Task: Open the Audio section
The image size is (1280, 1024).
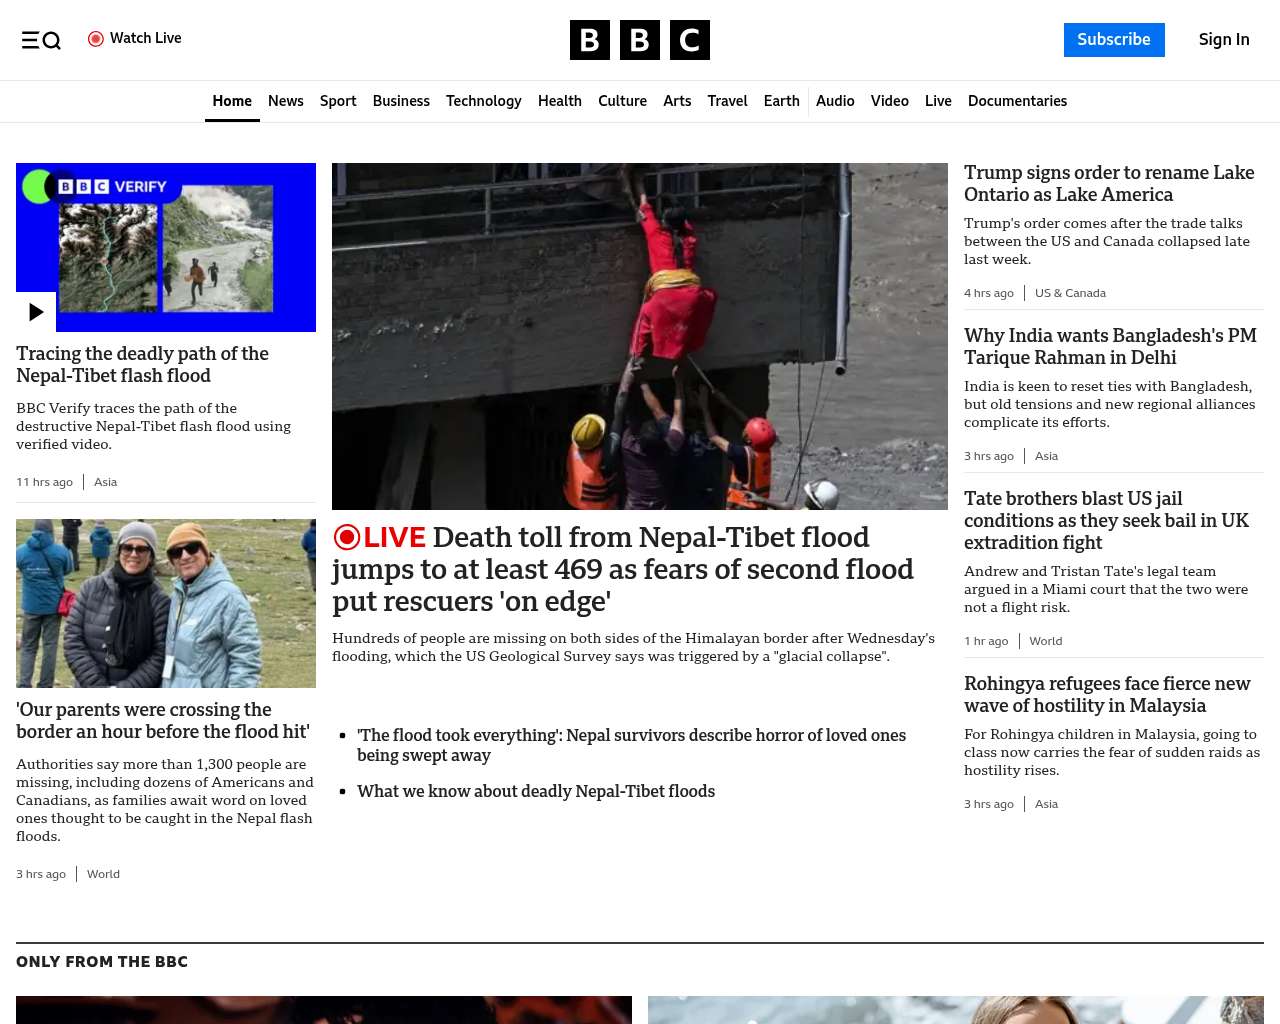Action: (835, 101)
